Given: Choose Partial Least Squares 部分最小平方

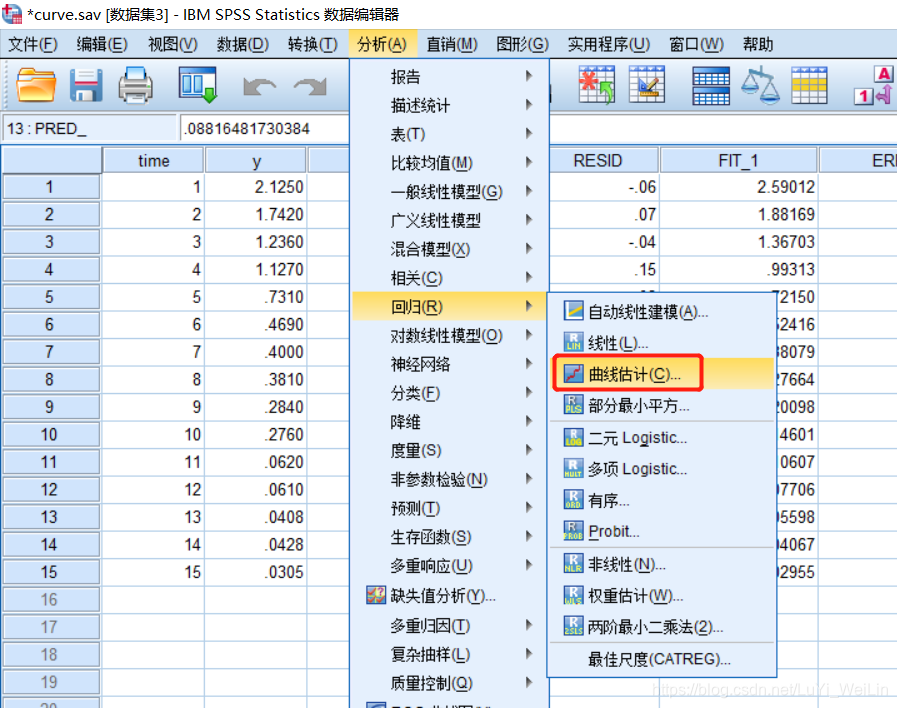Looking at the screenshot, I should 662,405.
